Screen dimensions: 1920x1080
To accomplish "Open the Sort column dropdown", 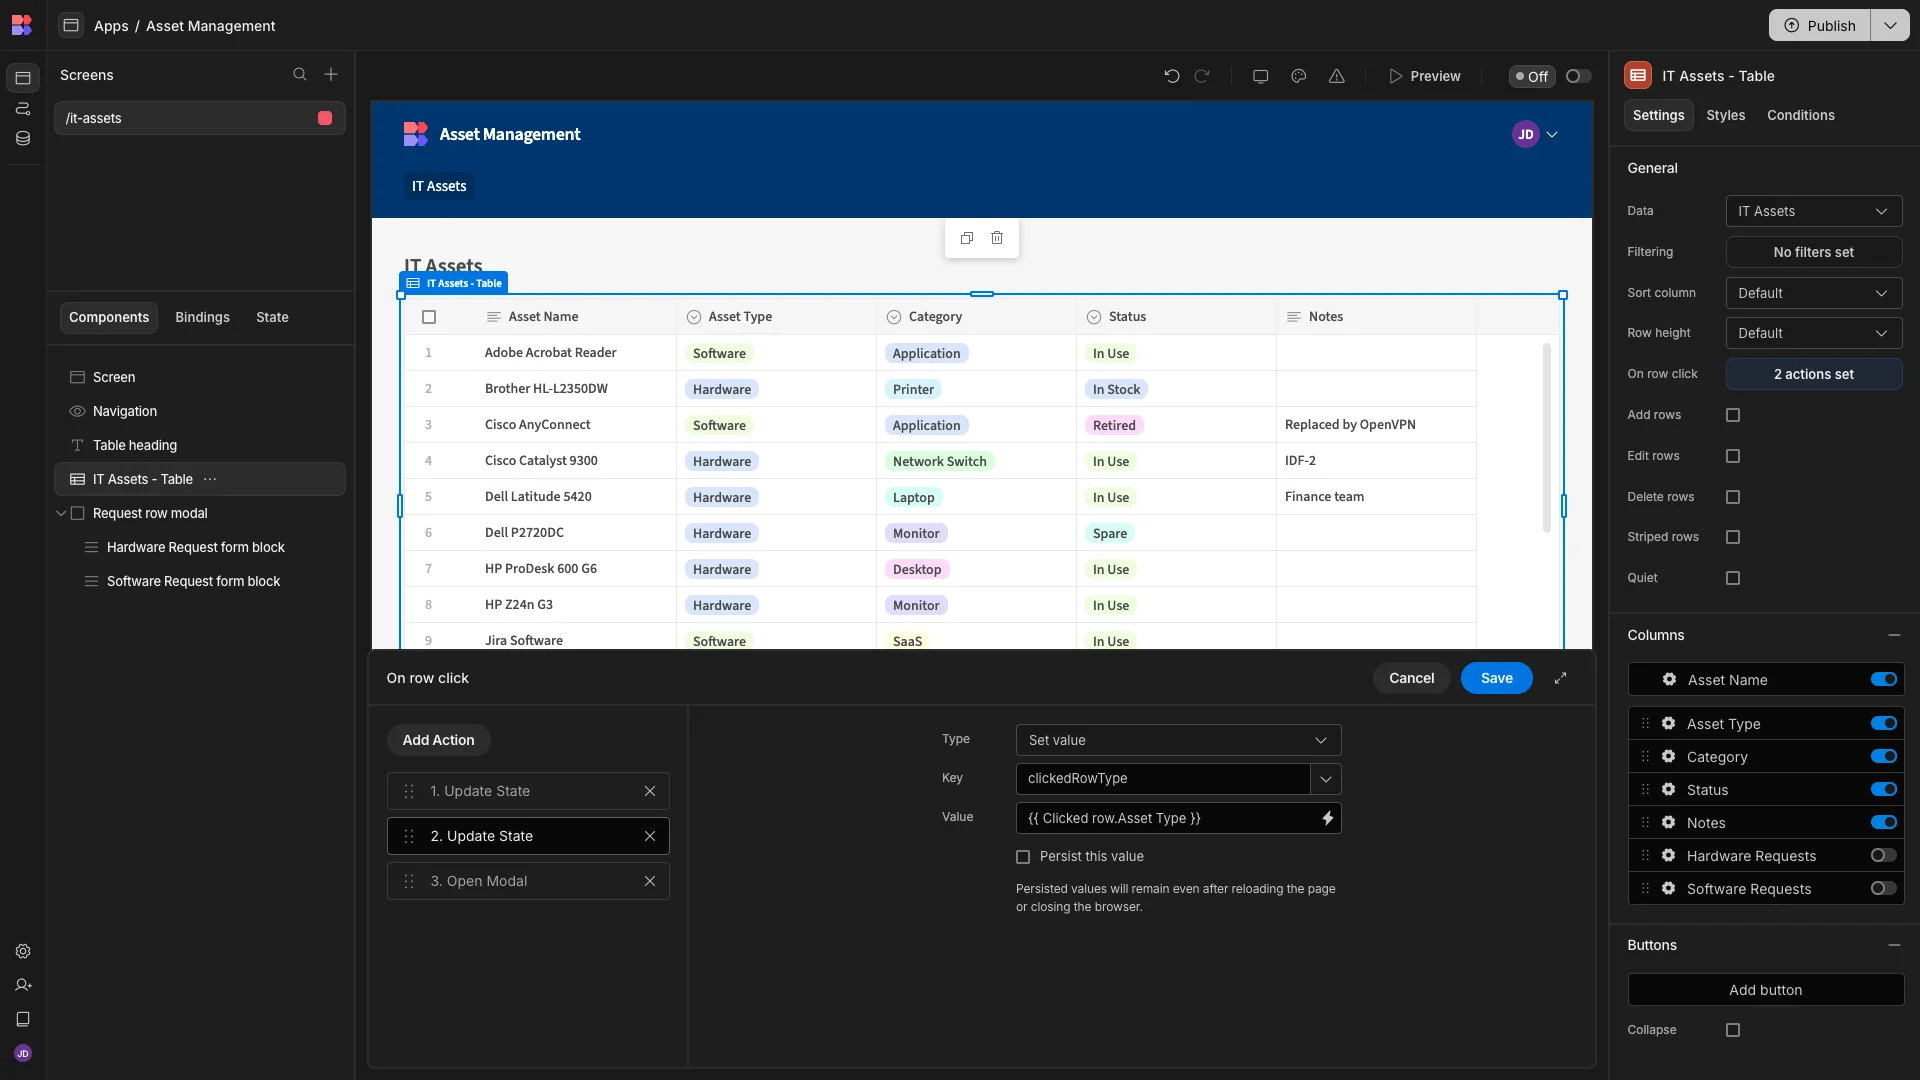I will (1814, 293).
